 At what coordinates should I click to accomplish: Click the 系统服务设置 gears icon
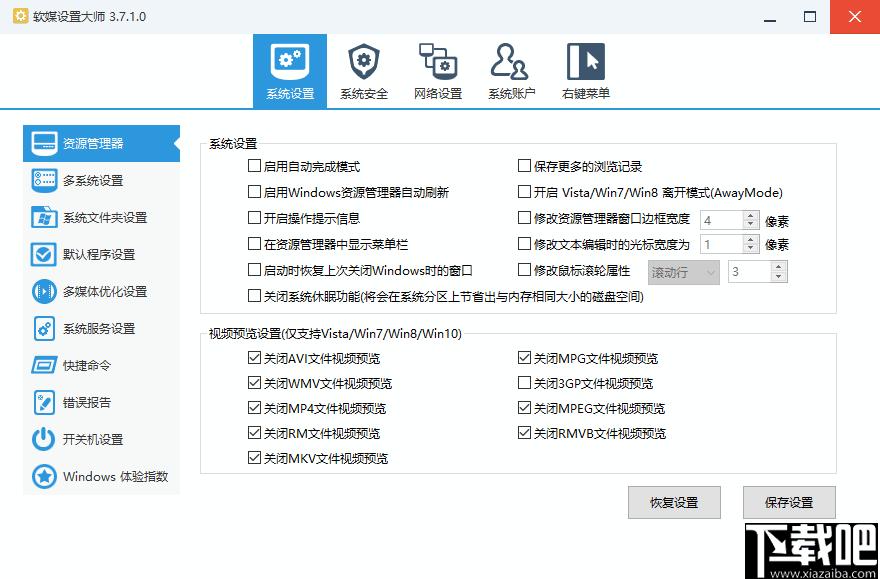click(44, 329)
